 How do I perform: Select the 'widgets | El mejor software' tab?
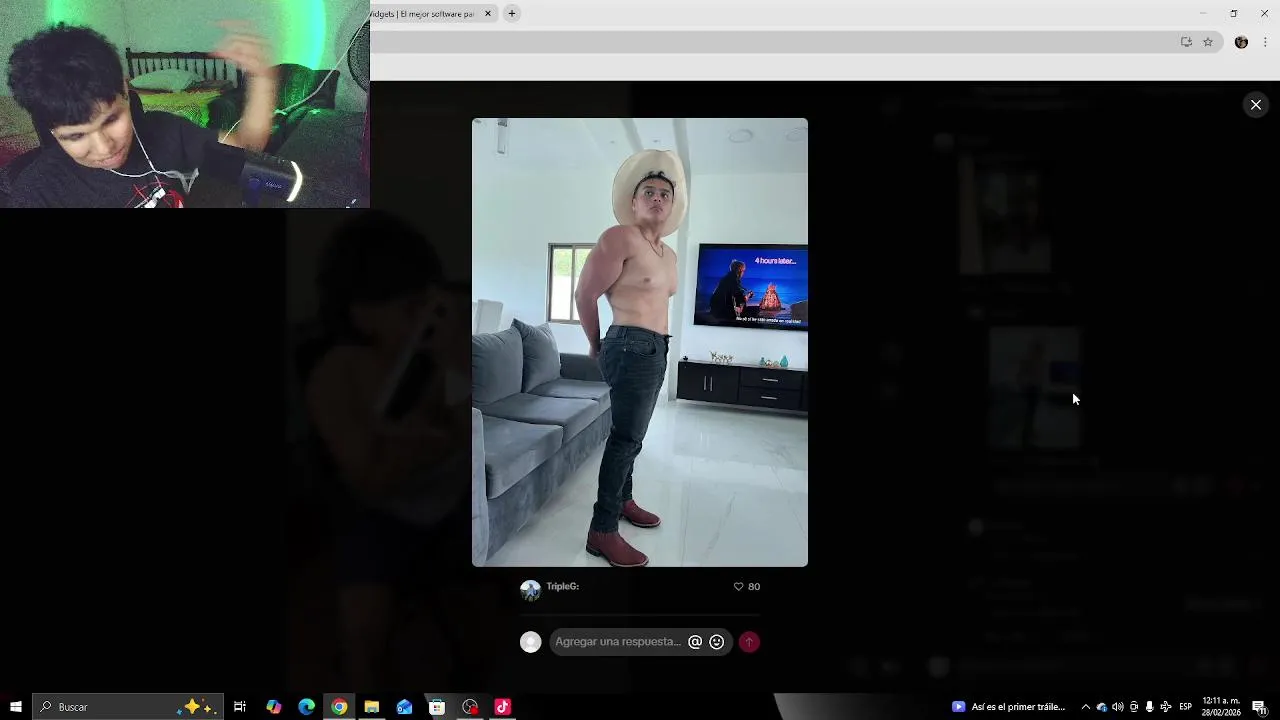click(x=422, y=14)
